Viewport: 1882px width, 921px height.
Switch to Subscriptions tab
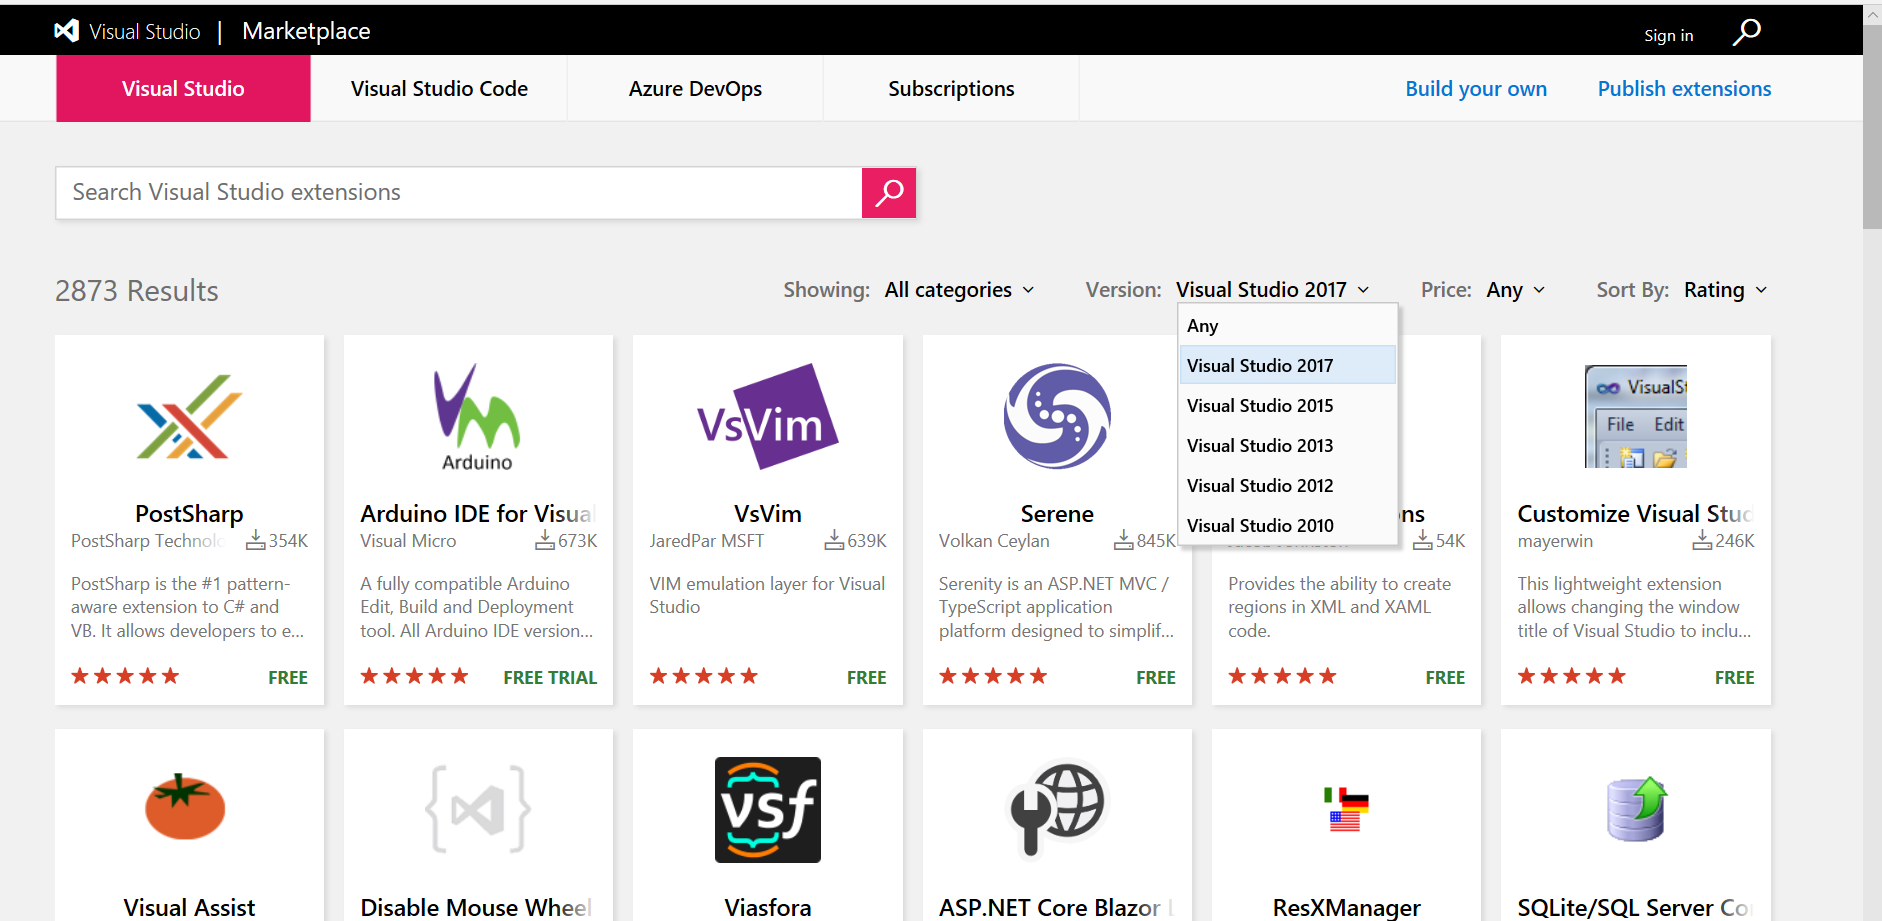coord(951,88)
